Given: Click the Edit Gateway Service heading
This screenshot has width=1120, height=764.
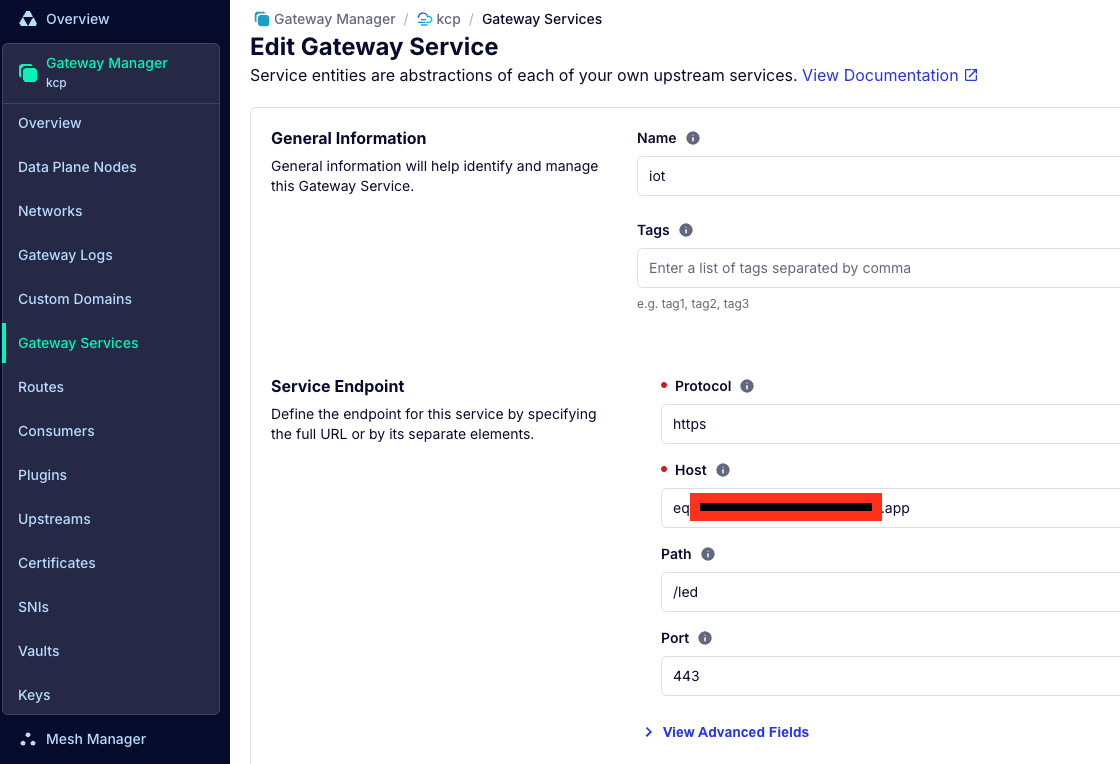Looking at the screenshot, I should click(x=374, y=47).
